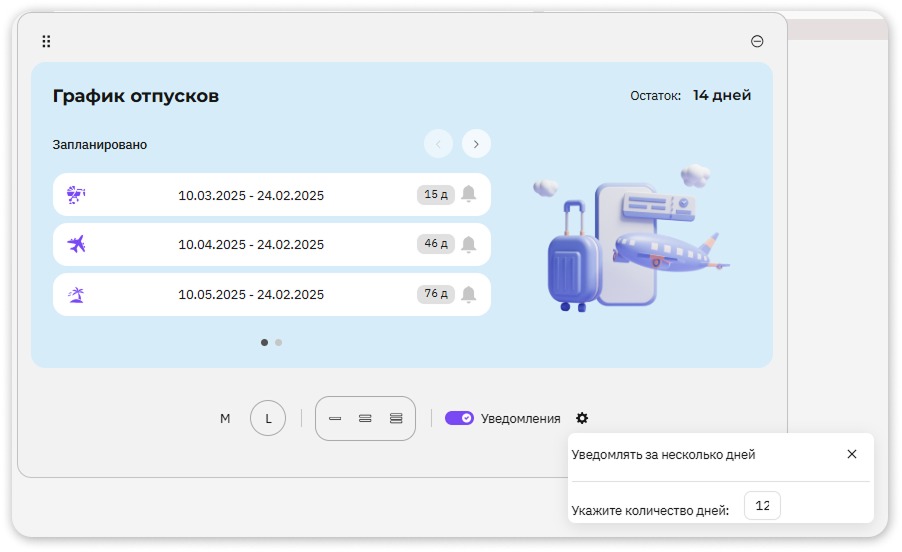
Task: Click the 15 д days badge
Action: coord(436,194)
